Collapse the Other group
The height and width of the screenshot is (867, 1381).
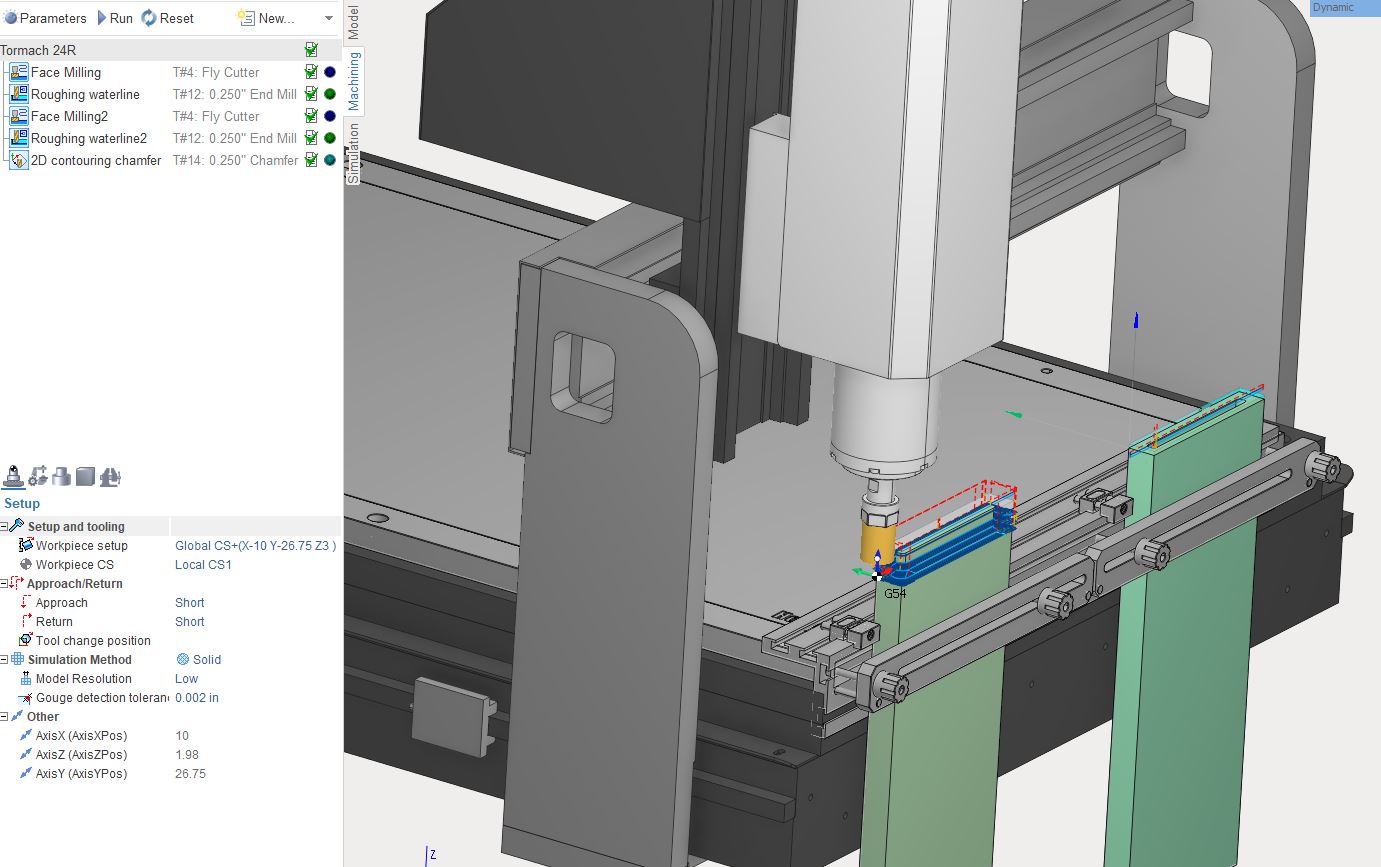pyautogui.click(x=4, y=717)
